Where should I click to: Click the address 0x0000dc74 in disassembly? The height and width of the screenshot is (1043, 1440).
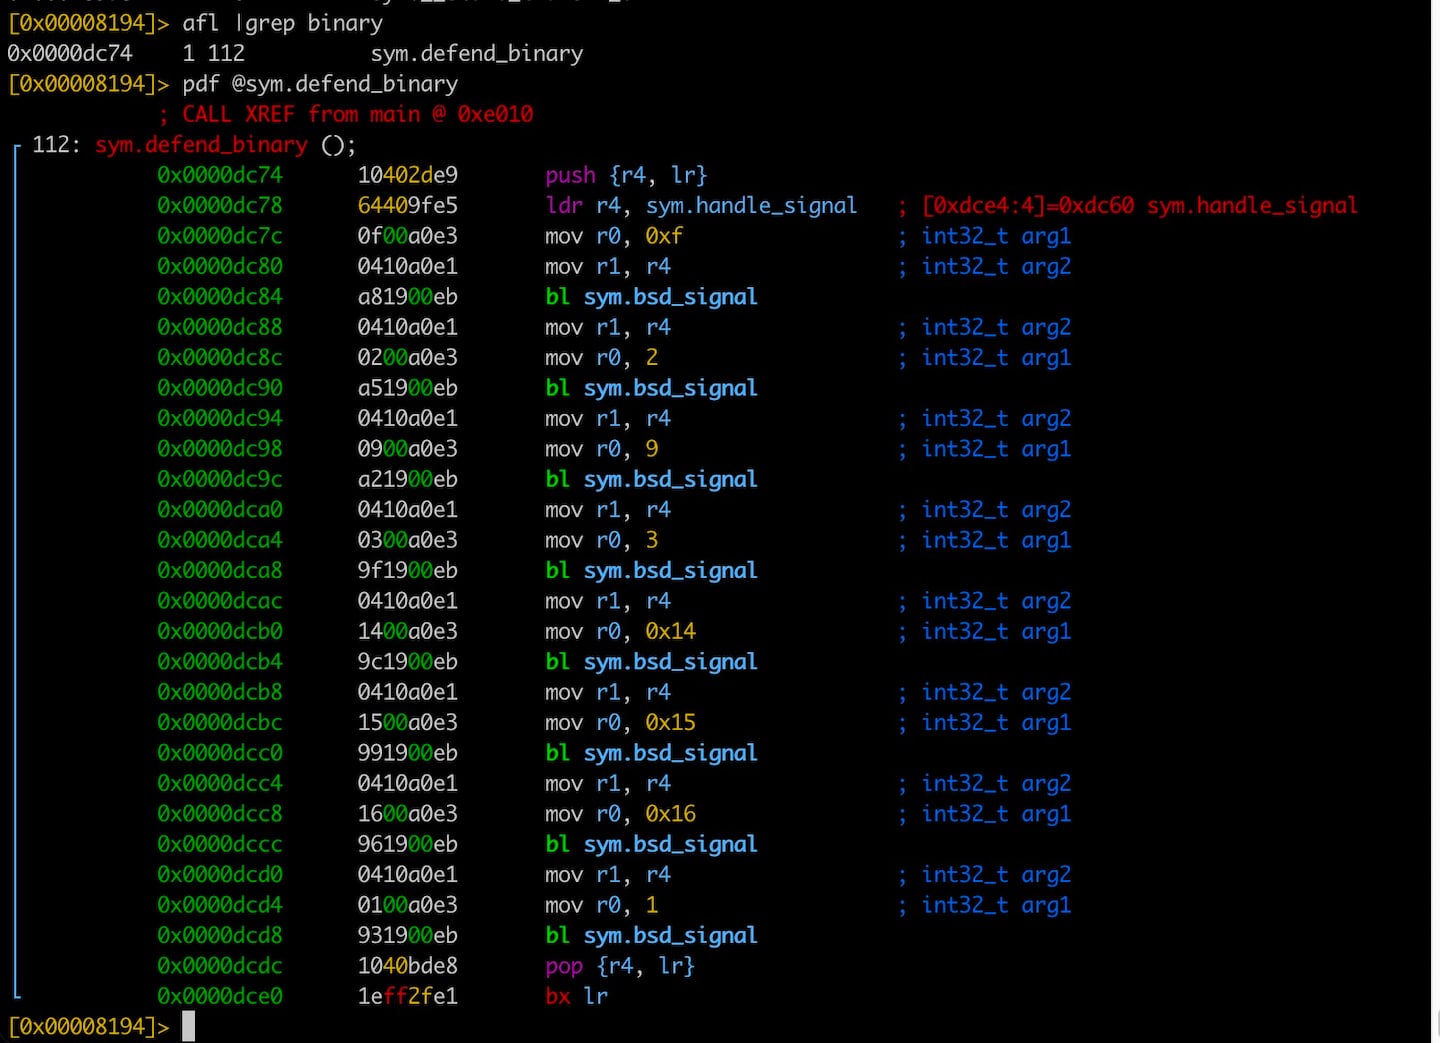(x=219, y=175)
